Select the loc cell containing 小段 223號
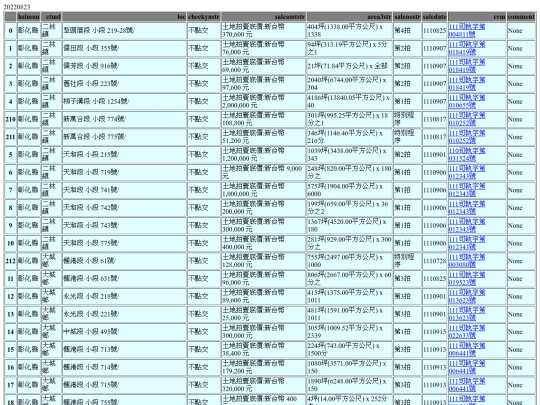Image resolution: width=540 pixels, height=405 pixels. [x=124, y=84]
